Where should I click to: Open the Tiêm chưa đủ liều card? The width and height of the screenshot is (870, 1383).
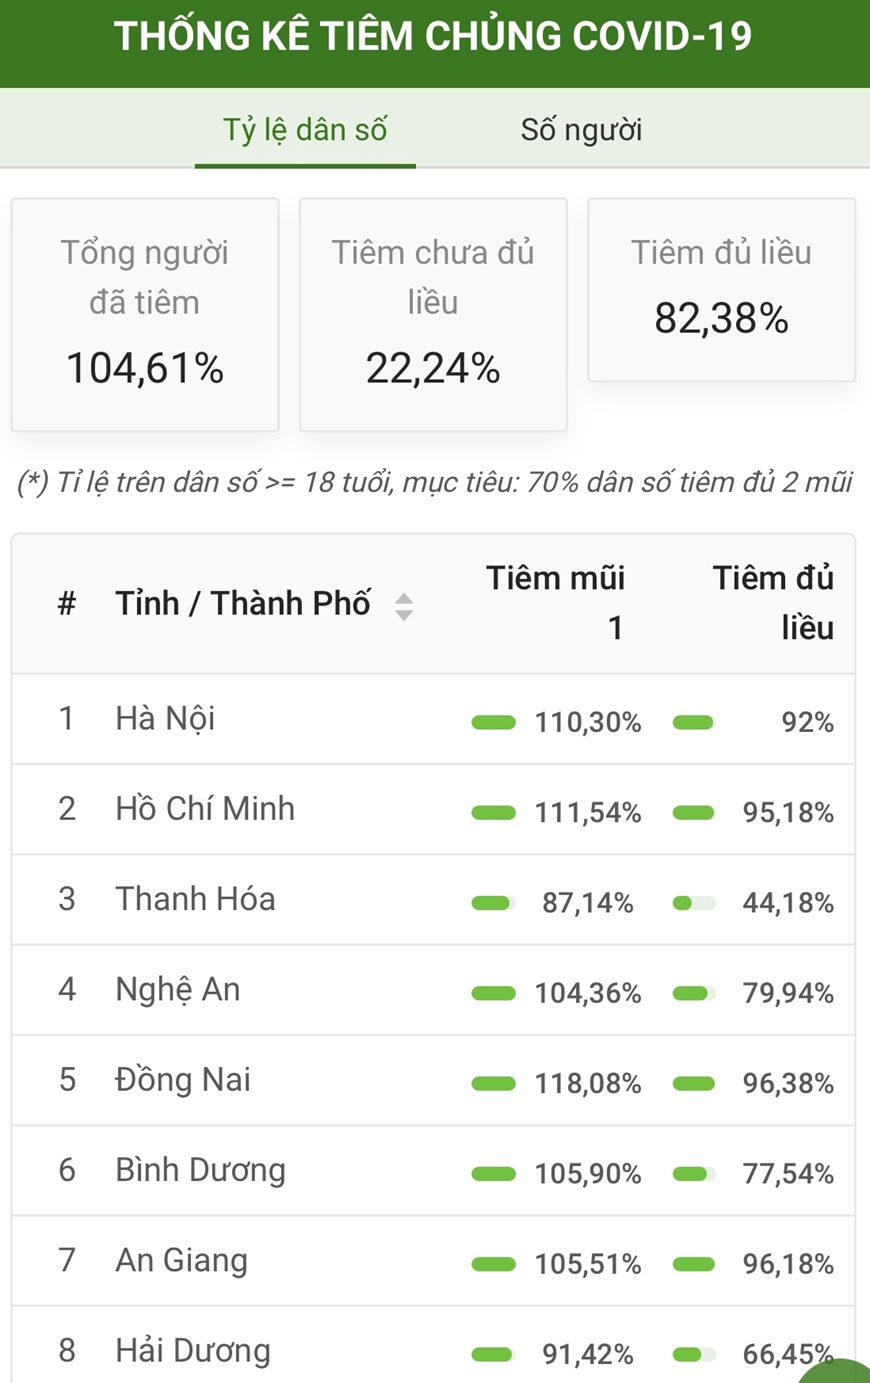433,315
